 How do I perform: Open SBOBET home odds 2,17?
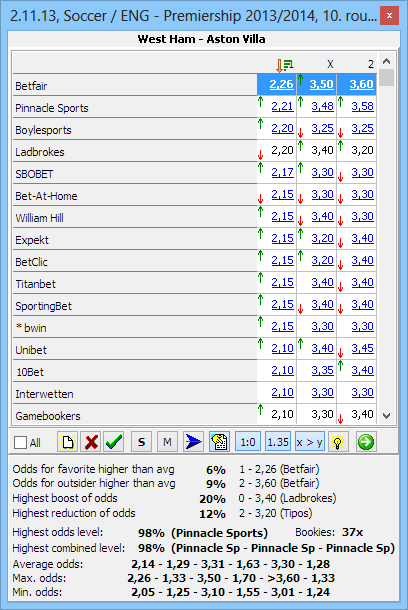coord(282,172)
